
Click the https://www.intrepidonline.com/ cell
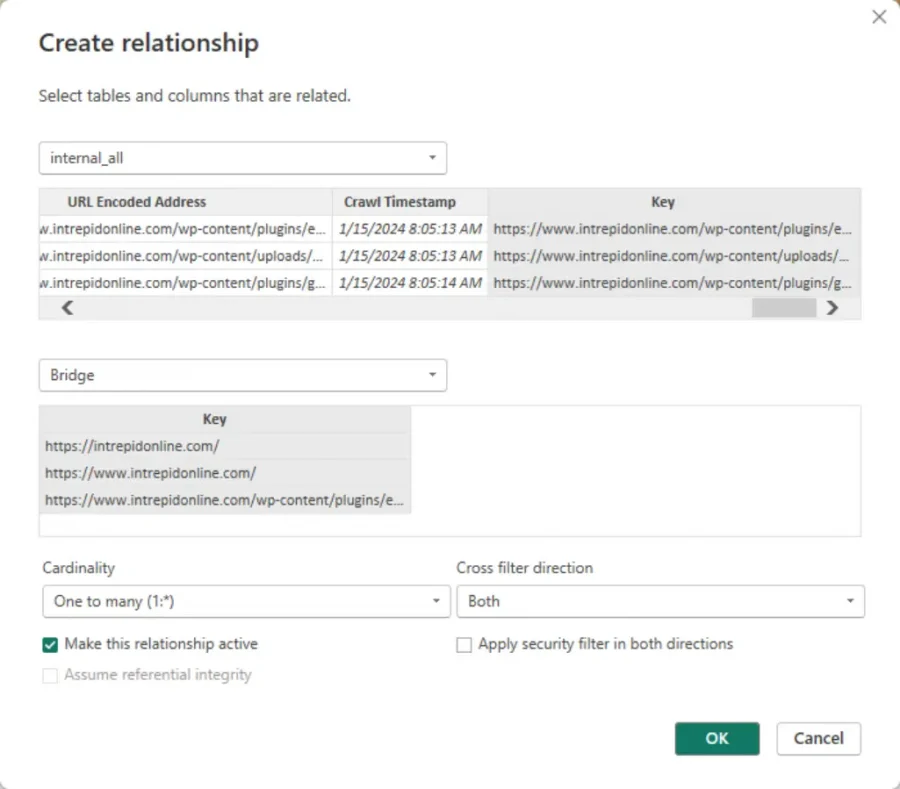[x=224, y=473]
